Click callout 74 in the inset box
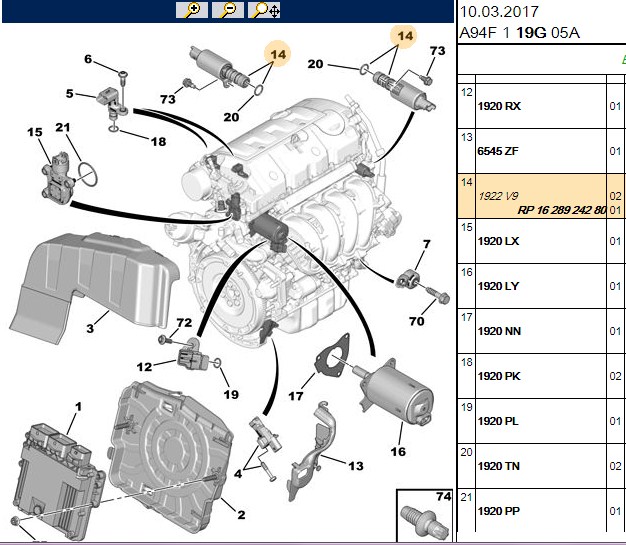The height and width of the screenshot is (545, 626). 444,496
